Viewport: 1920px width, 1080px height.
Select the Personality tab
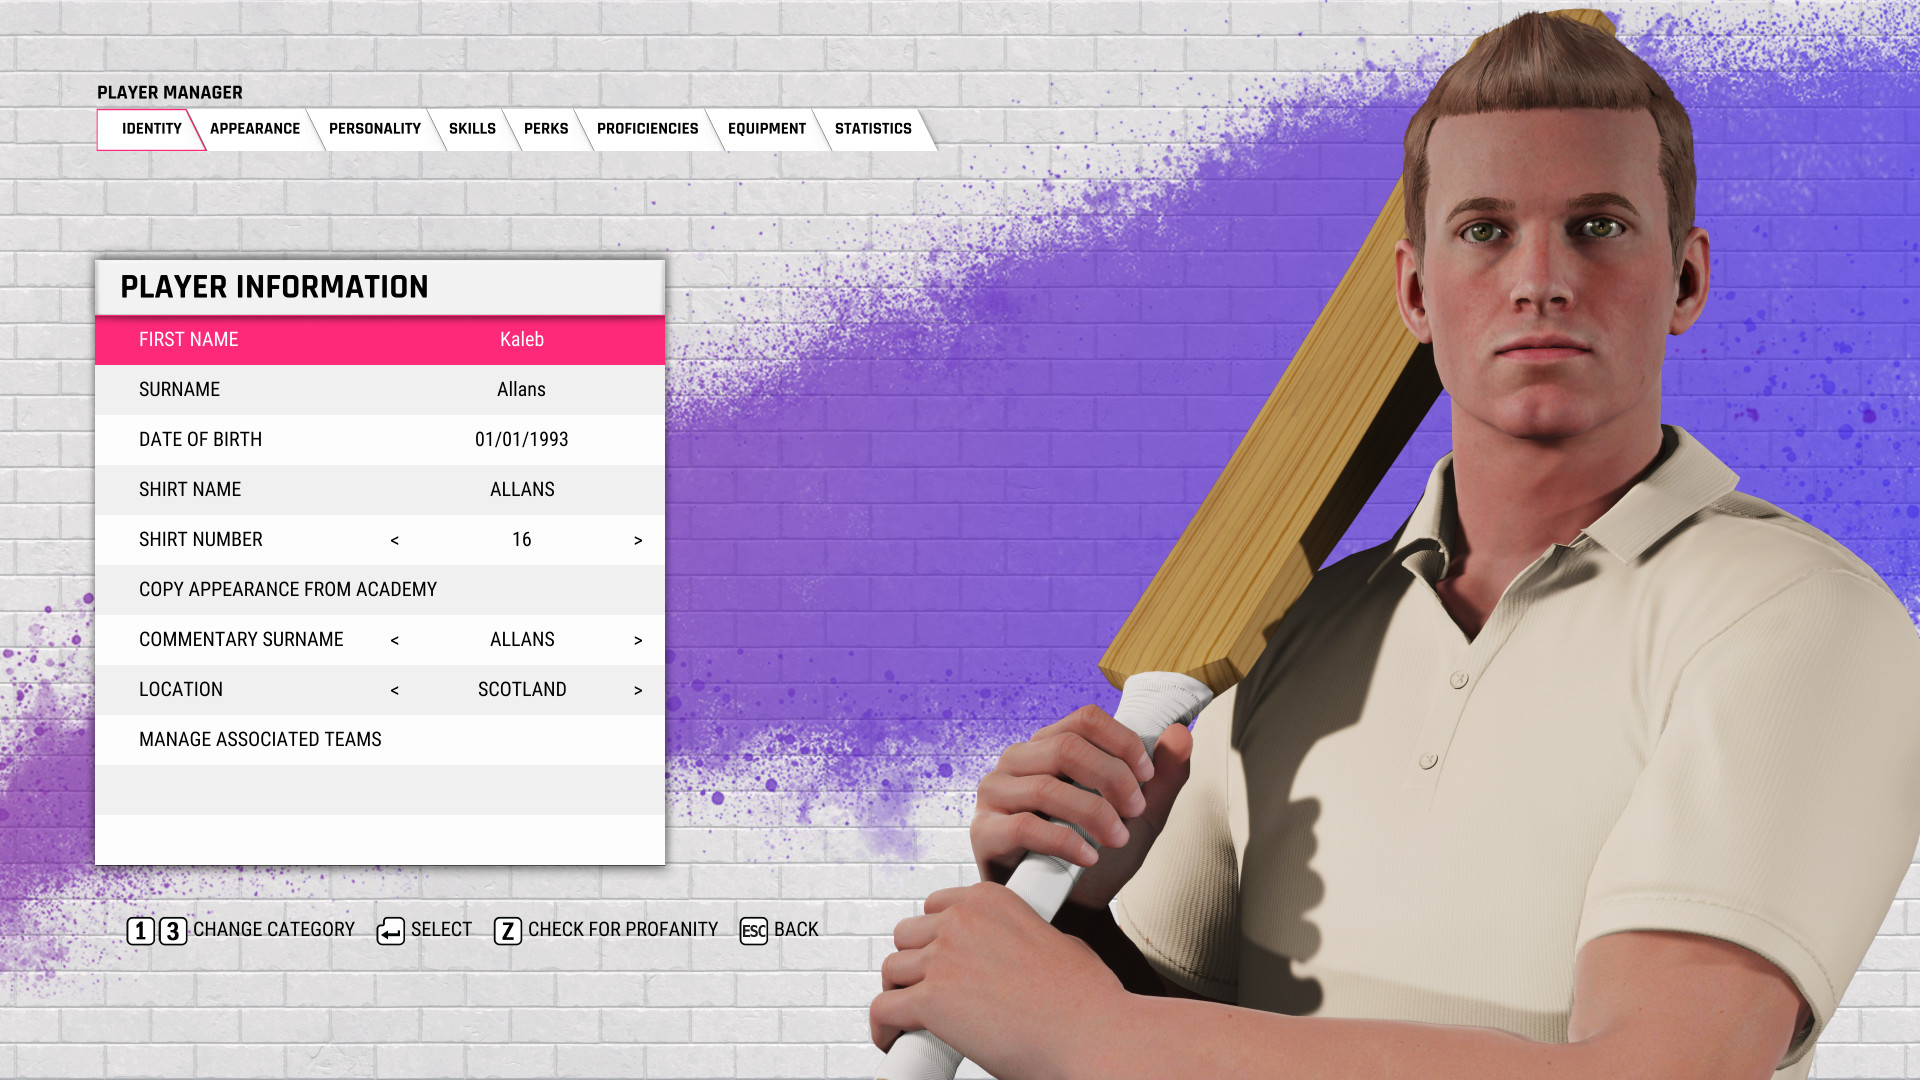click(x=374, y=129)
